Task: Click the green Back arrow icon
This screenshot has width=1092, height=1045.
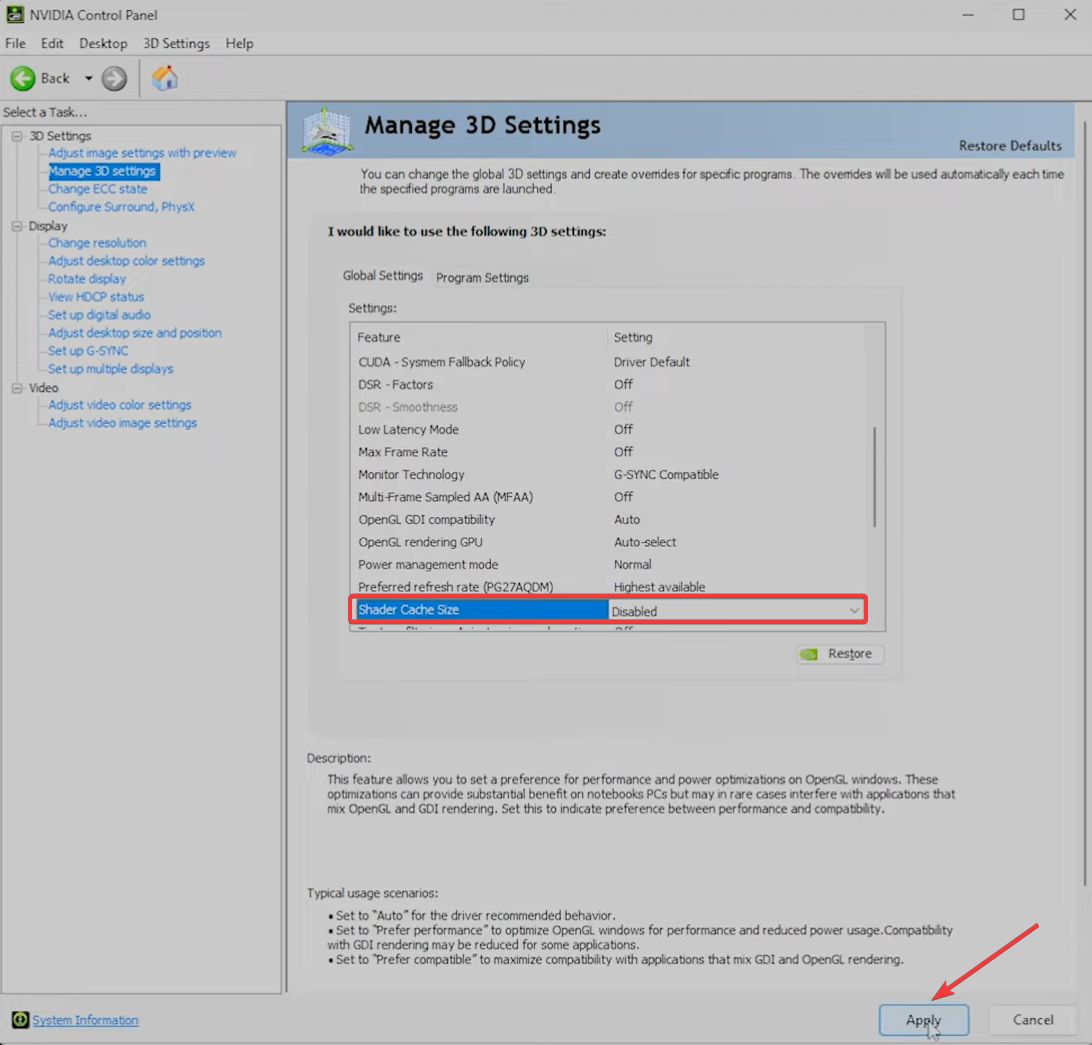Action: [23, 79]
